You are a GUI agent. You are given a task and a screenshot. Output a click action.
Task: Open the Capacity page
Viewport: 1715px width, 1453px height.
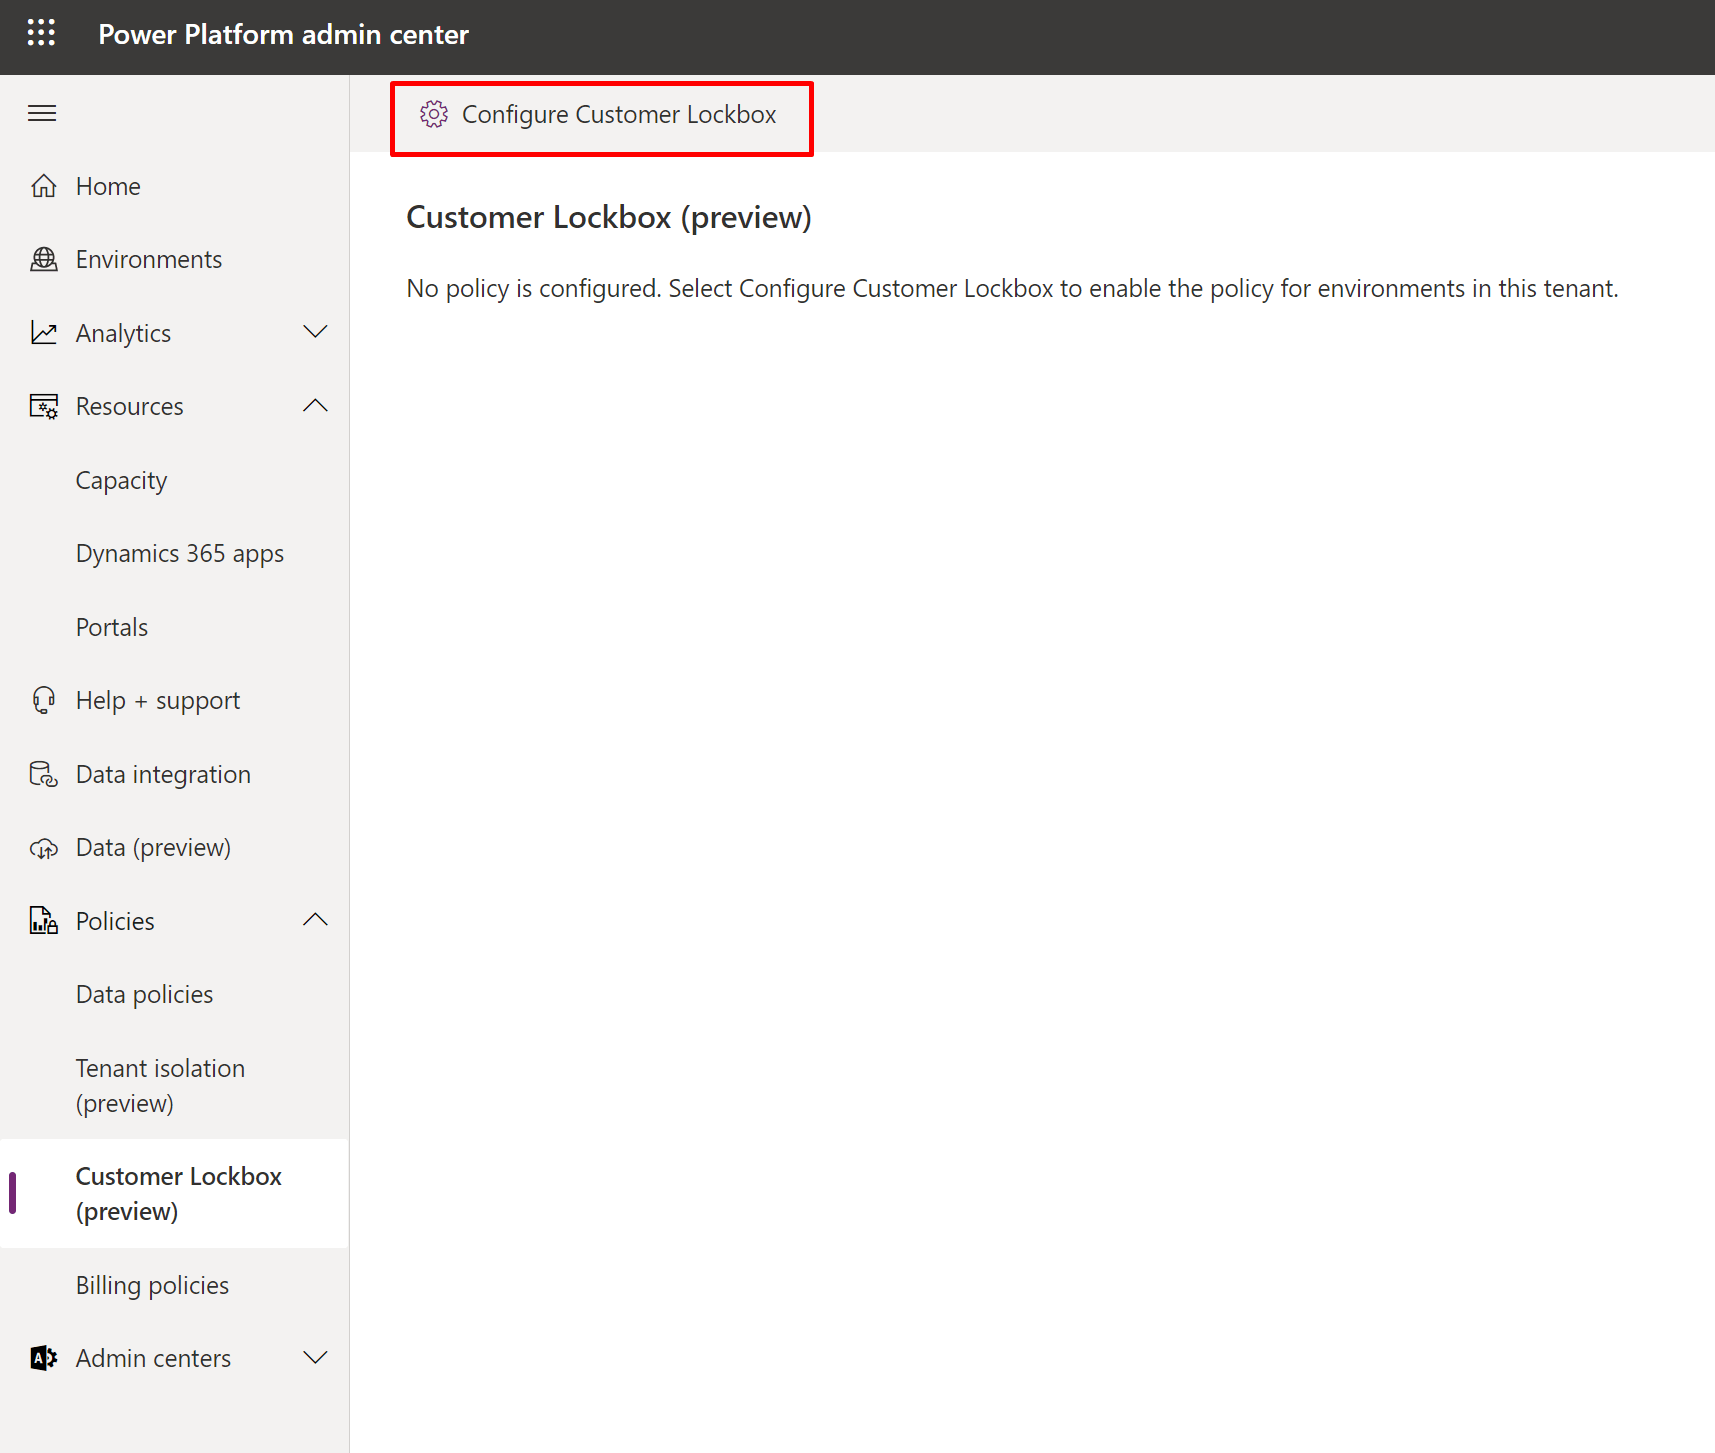click(121, 480)
